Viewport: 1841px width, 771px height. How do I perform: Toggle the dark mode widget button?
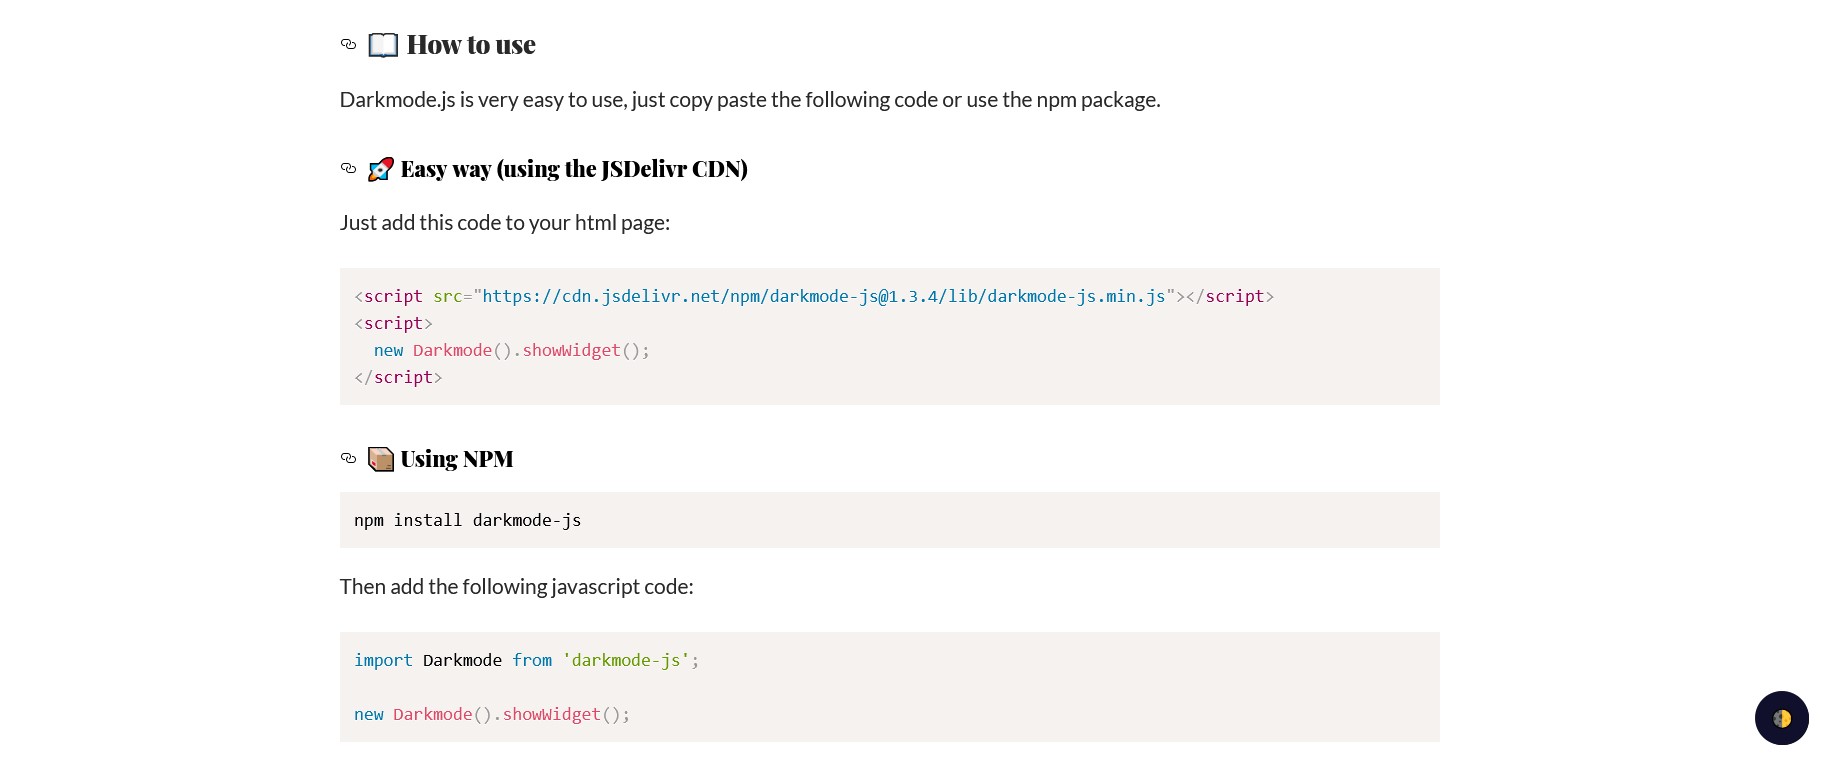click(1781, 718)
